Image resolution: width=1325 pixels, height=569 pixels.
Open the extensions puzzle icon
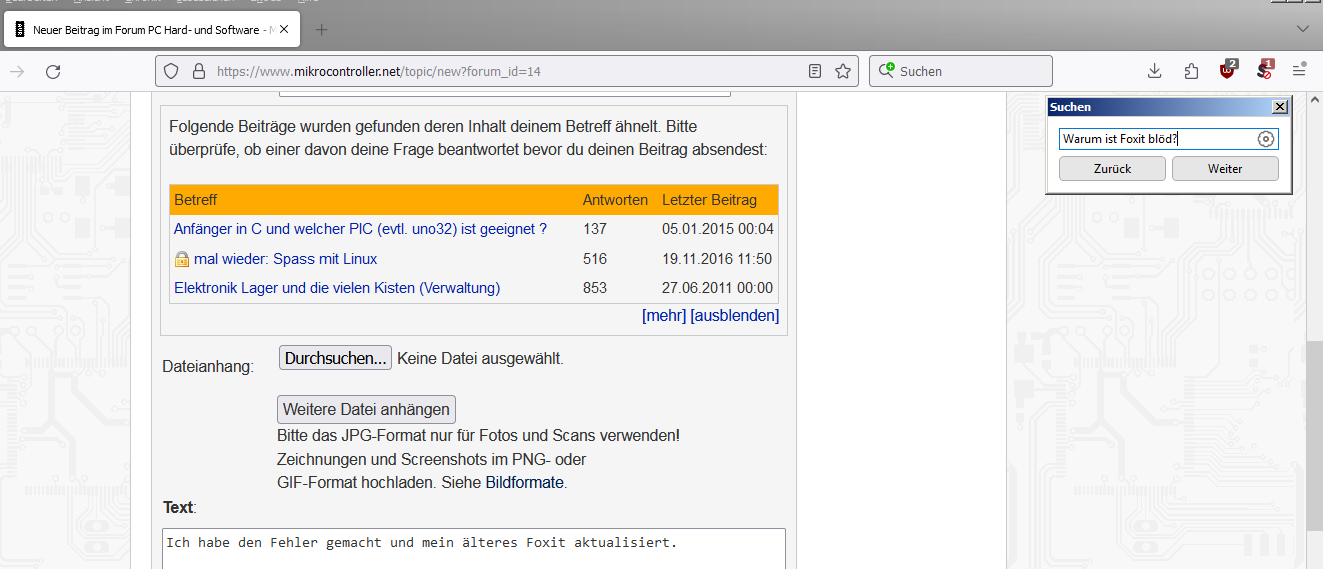(x=1191, y=71)
